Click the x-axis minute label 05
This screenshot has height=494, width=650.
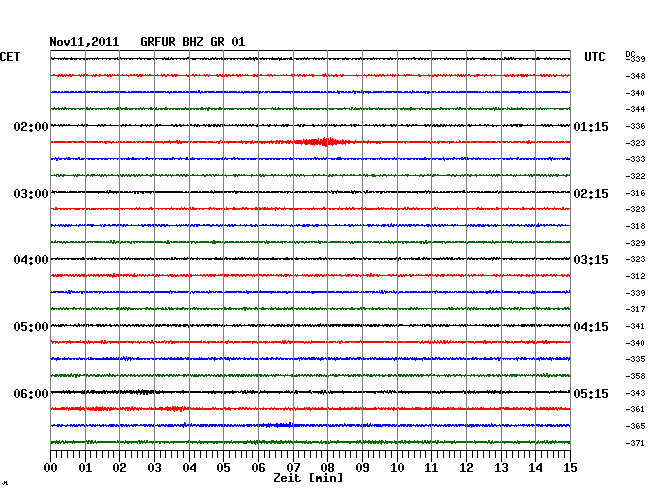[223, 468]
